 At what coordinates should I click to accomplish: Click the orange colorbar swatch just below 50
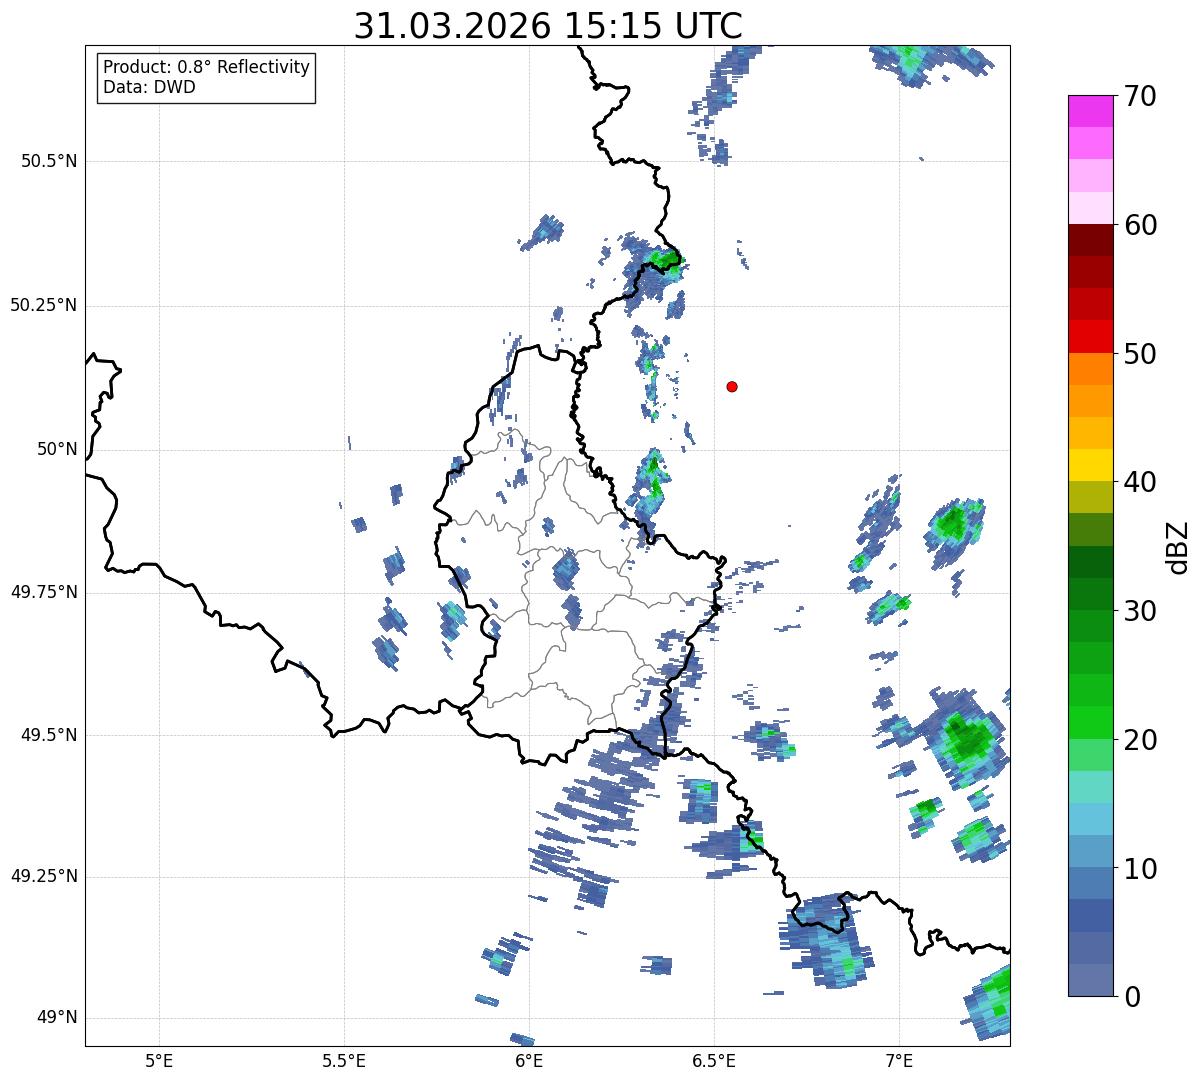click(1090, 369)
